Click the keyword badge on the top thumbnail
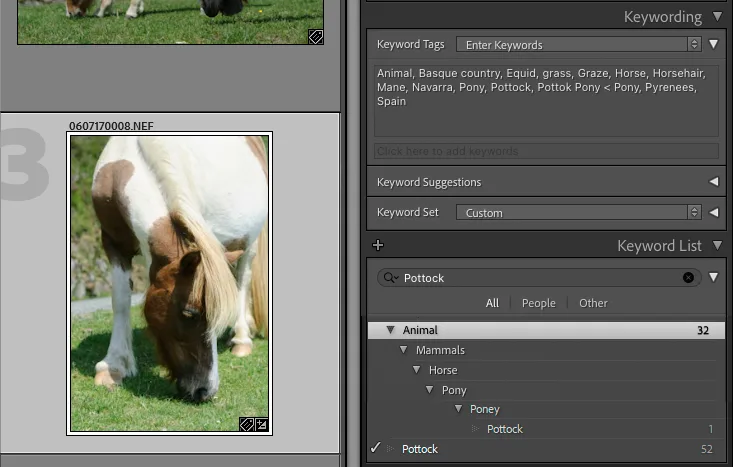The image size is (733, 467). point(315,36)
